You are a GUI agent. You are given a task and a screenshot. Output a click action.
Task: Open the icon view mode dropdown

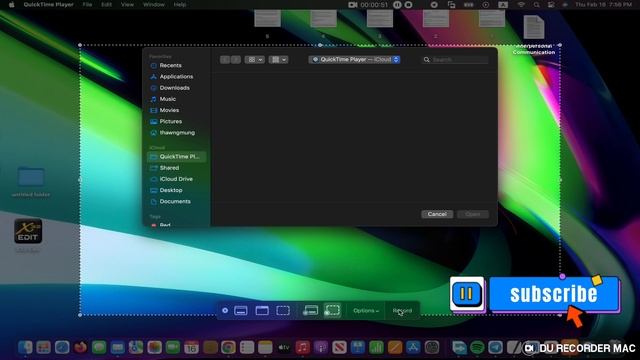pyautogui.click(x=255, y=60)
